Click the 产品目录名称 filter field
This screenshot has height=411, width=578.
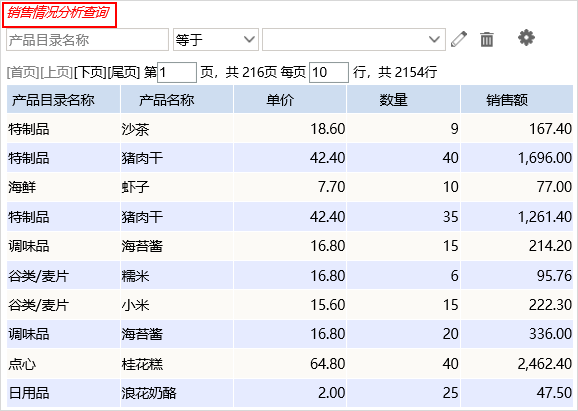(87, 39)
